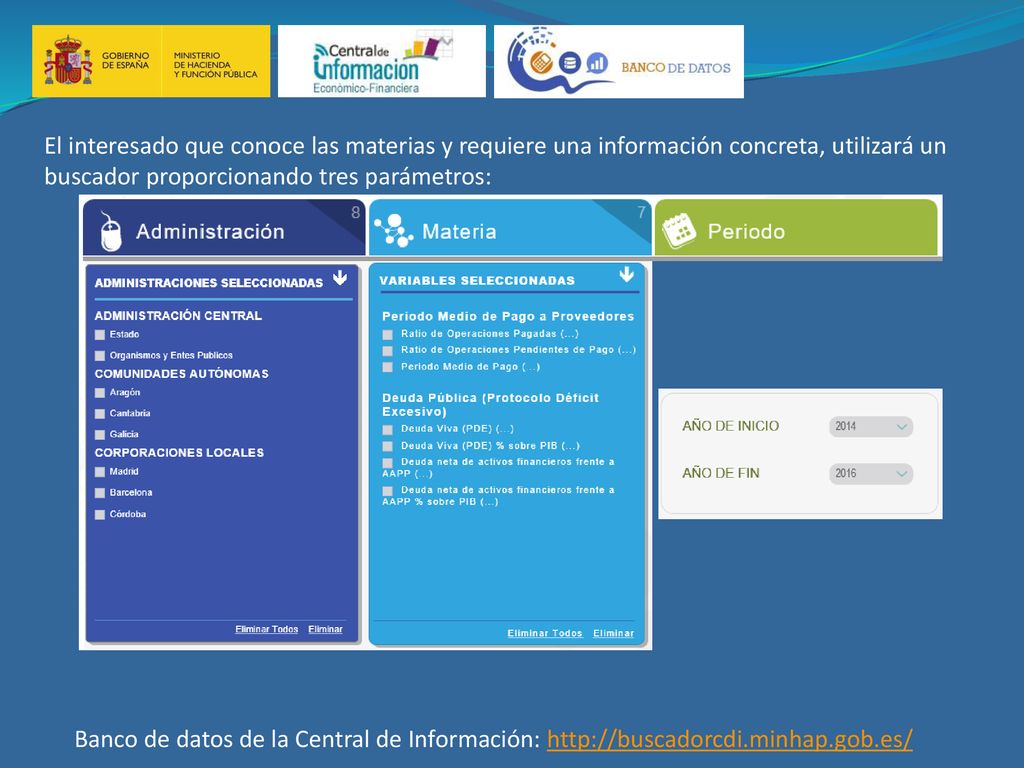Check the Galicia checkbox
The image size is (1024, 768).
click(100, 435)
